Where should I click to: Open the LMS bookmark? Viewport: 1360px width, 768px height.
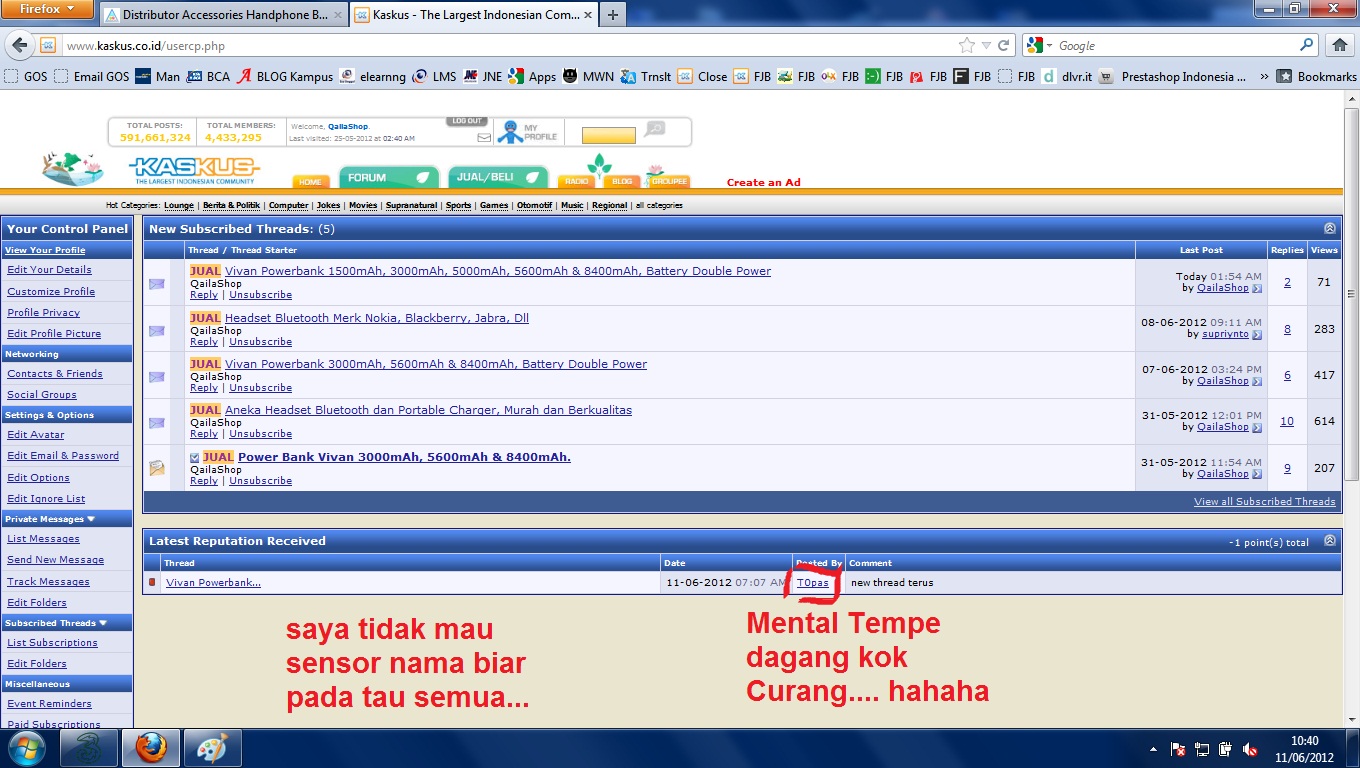[435, 76]
